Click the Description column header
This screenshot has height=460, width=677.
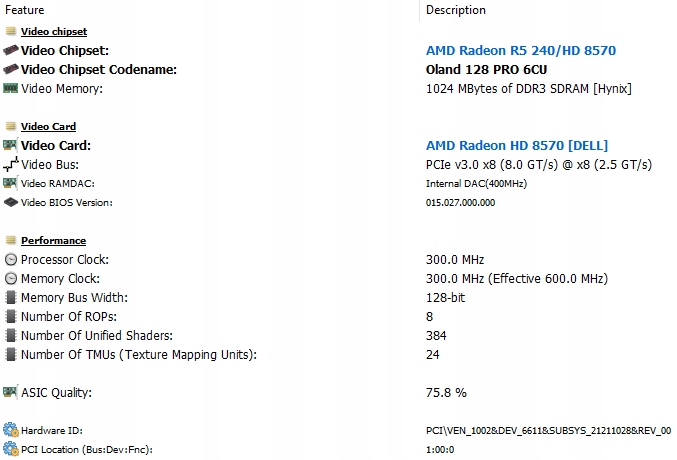tap(456, 10)
